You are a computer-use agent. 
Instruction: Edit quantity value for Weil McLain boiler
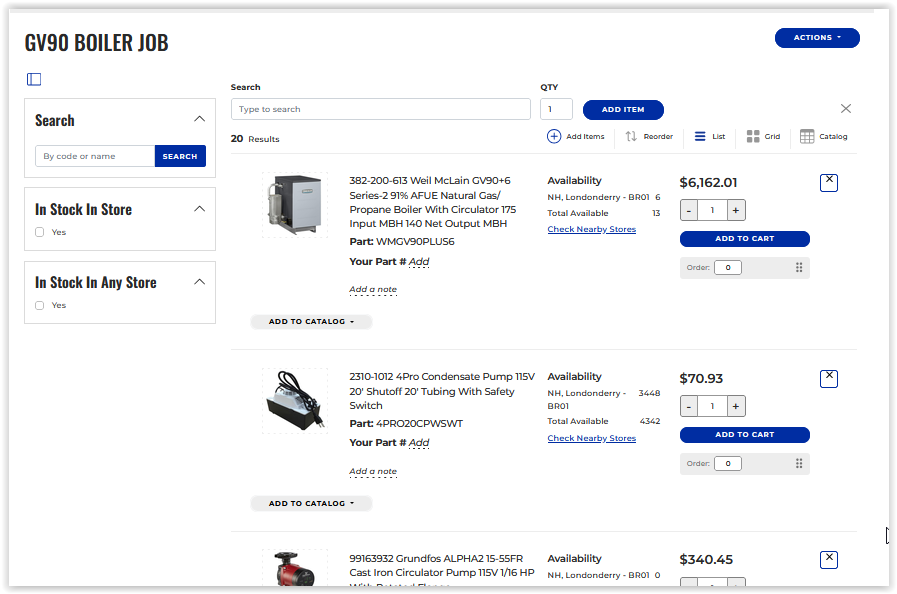pos(712,210)
